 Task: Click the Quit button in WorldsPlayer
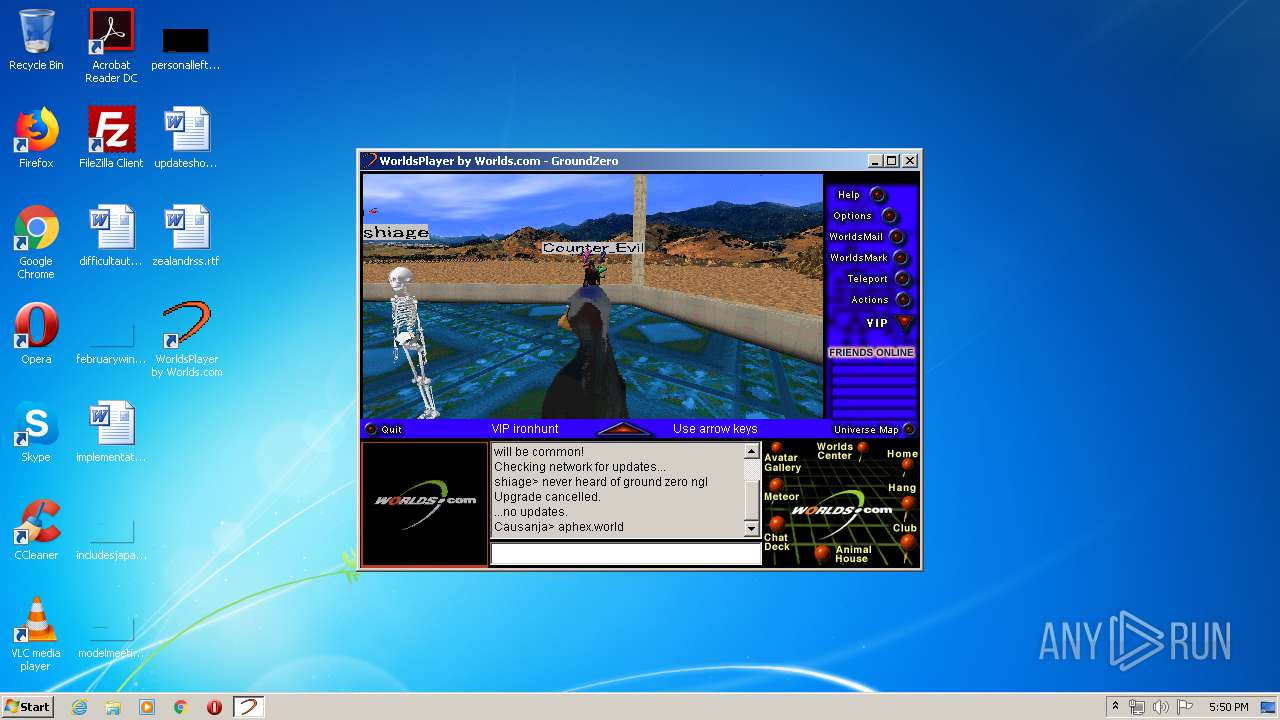[x=383, y=429]
